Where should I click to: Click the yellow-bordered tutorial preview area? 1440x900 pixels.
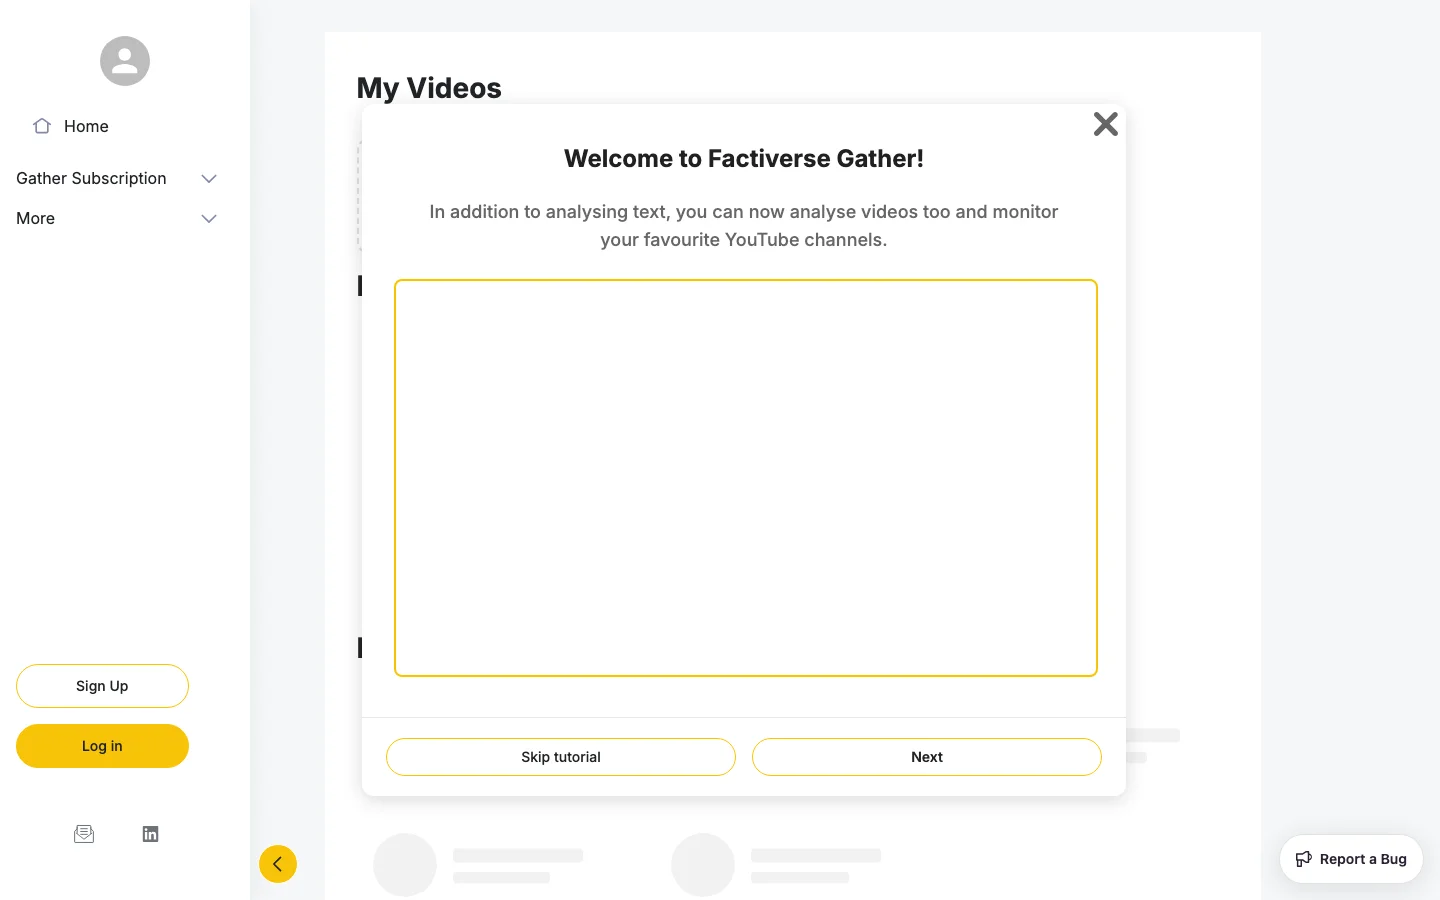pos(746,478)
